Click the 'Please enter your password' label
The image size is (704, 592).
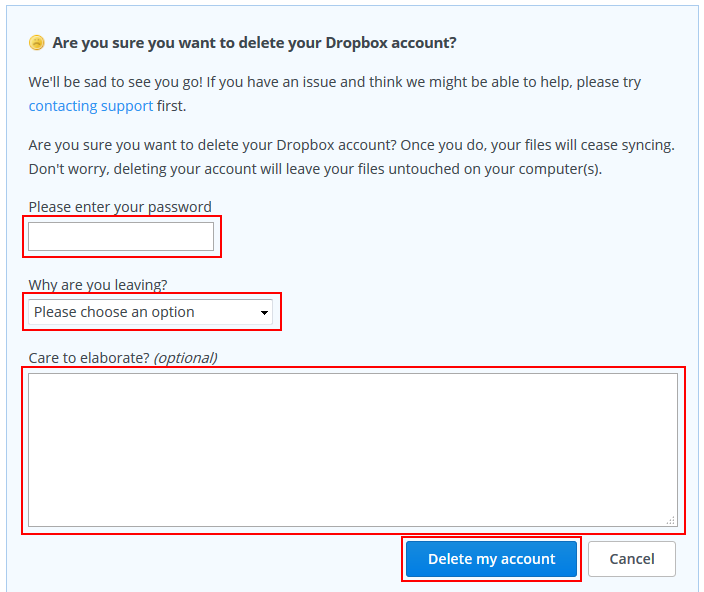click(120, 207)
